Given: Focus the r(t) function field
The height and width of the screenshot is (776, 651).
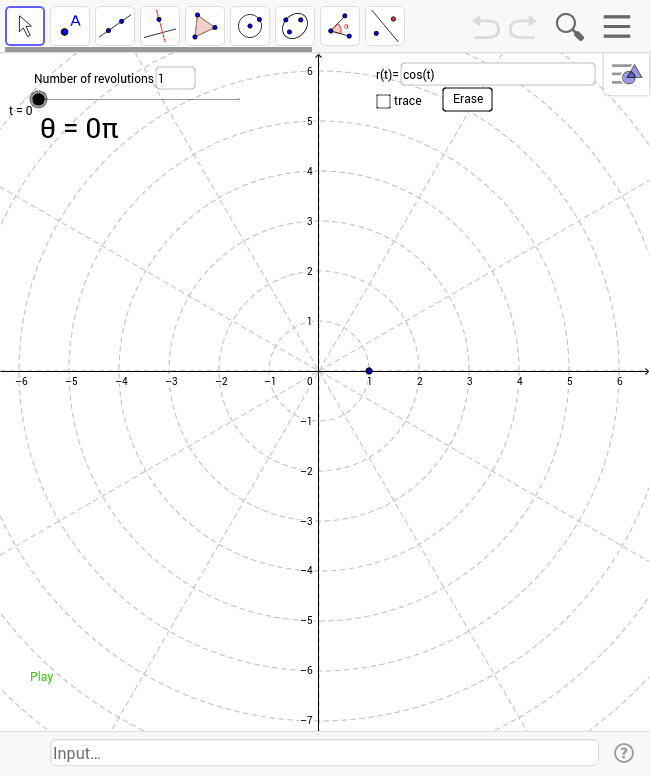Looking at the screenshot, I should point(498,74).
